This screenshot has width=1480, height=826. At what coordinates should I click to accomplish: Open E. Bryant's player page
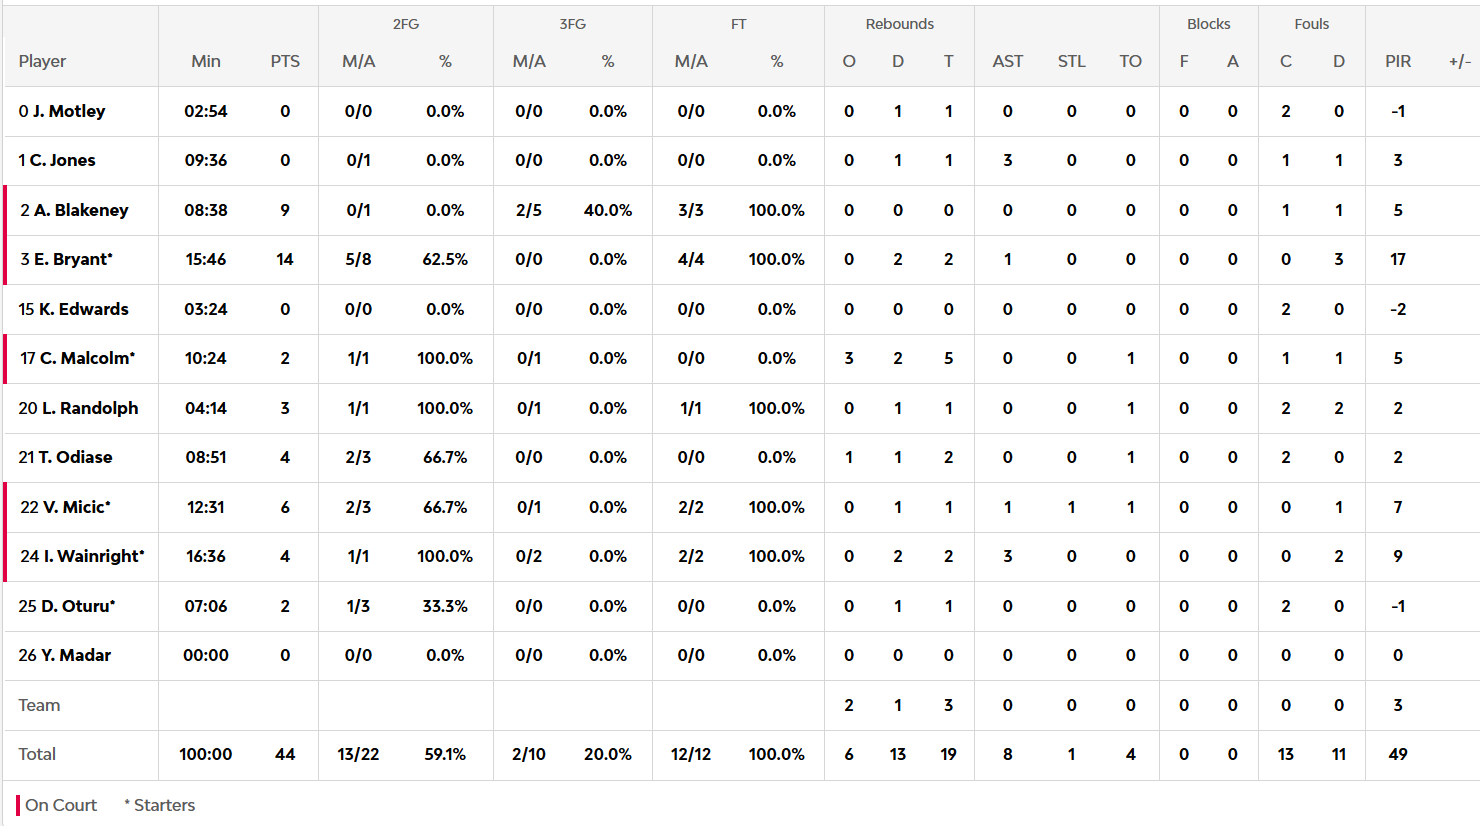pos(73,259)
